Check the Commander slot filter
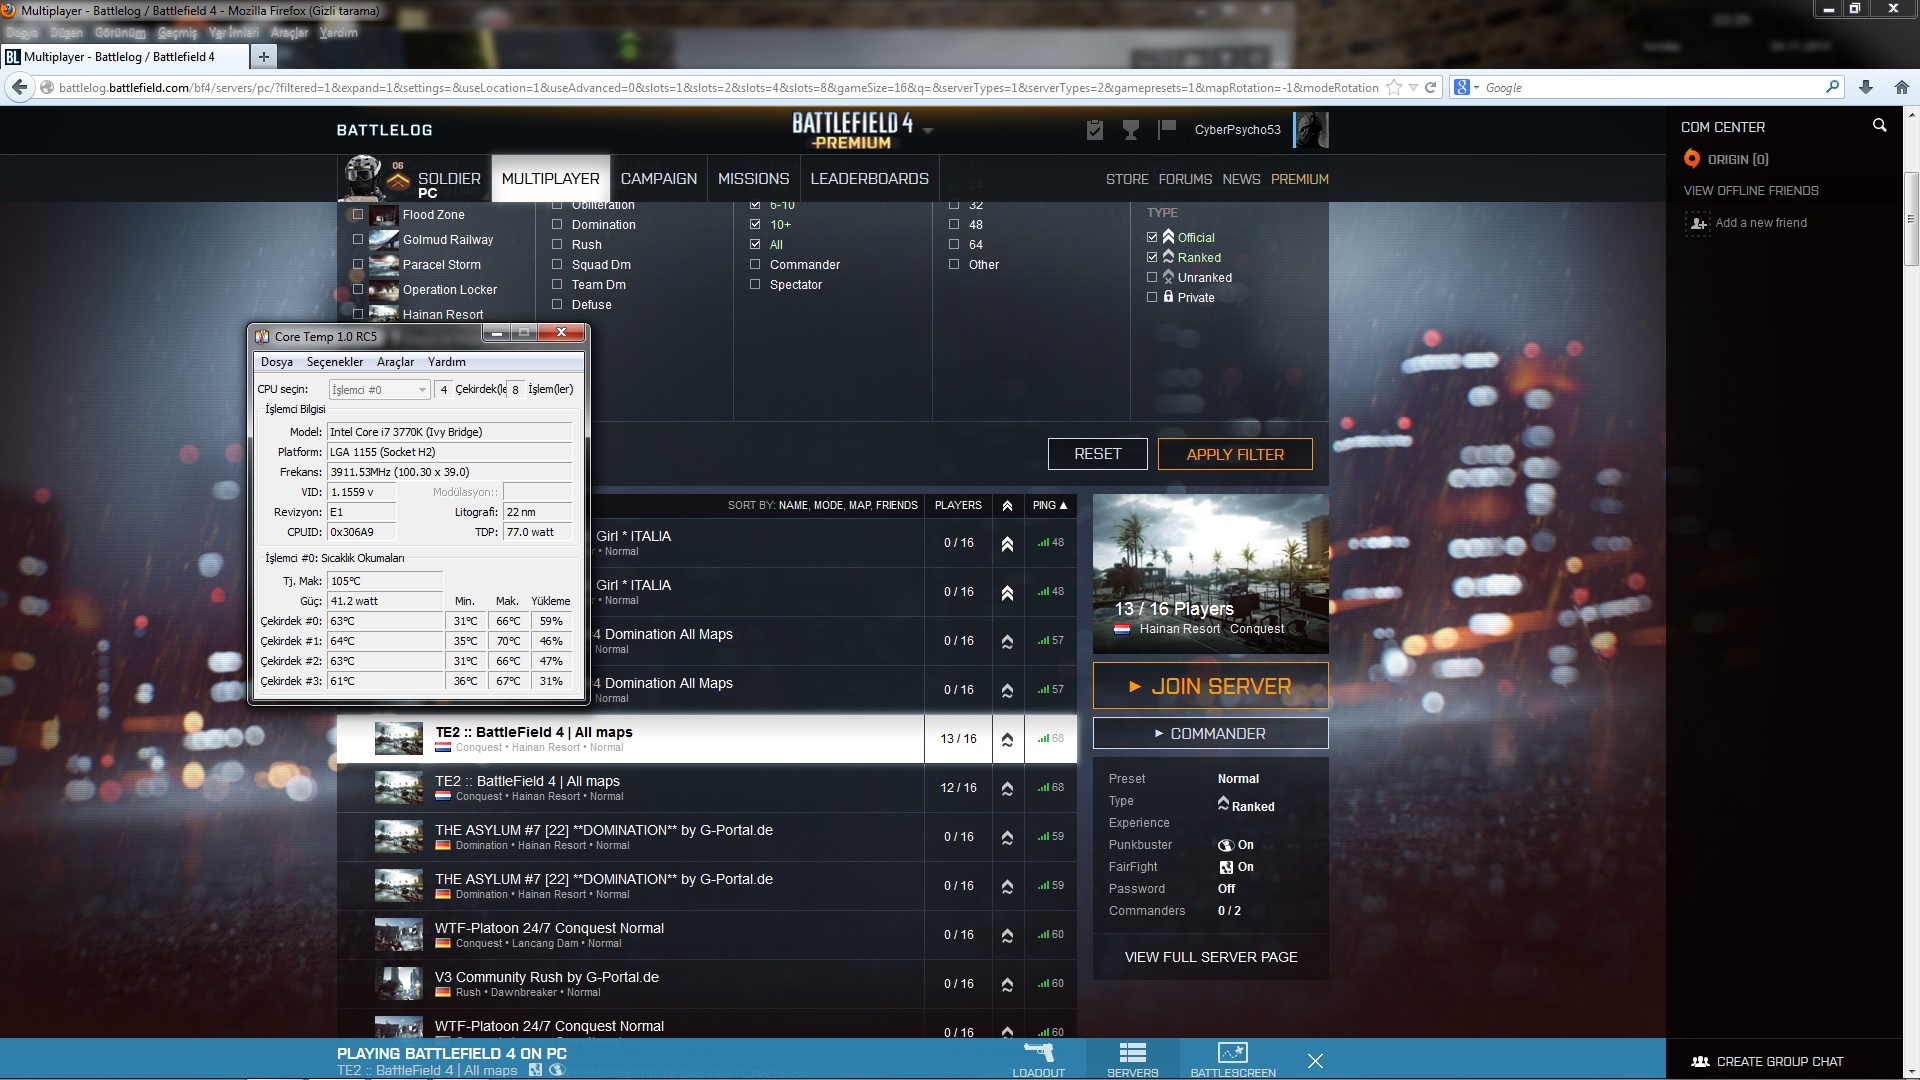The width and height of the screenshot is (1920, 1080). point(755,264)
